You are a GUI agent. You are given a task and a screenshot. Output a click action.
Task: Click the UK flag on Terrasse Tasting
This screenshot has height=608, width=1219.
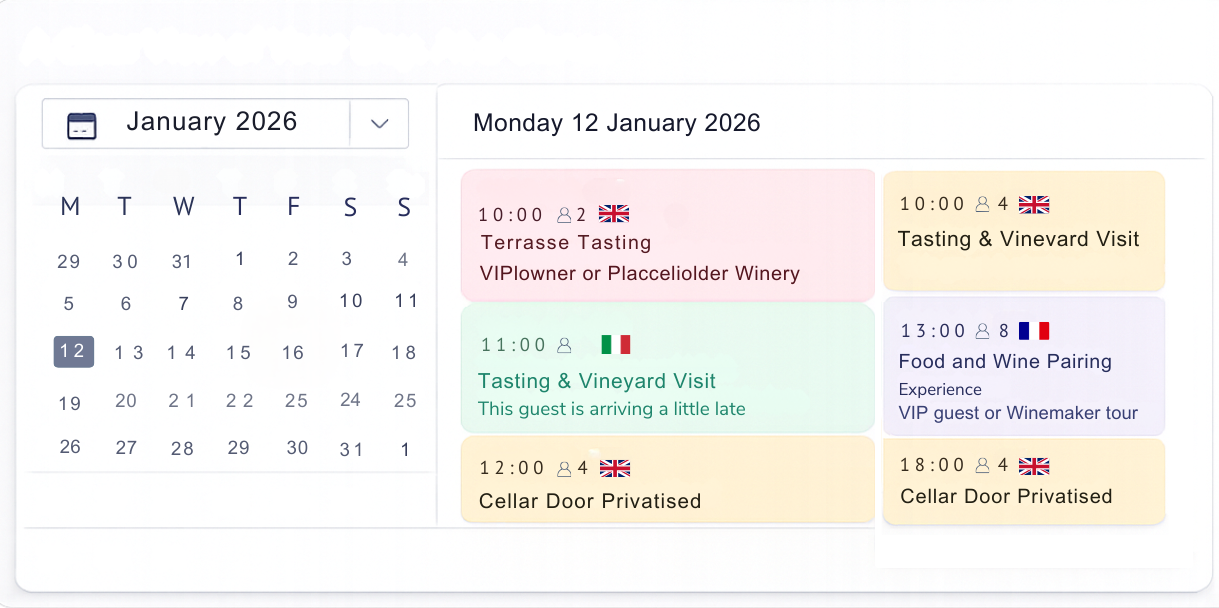(x=614, y=214)
